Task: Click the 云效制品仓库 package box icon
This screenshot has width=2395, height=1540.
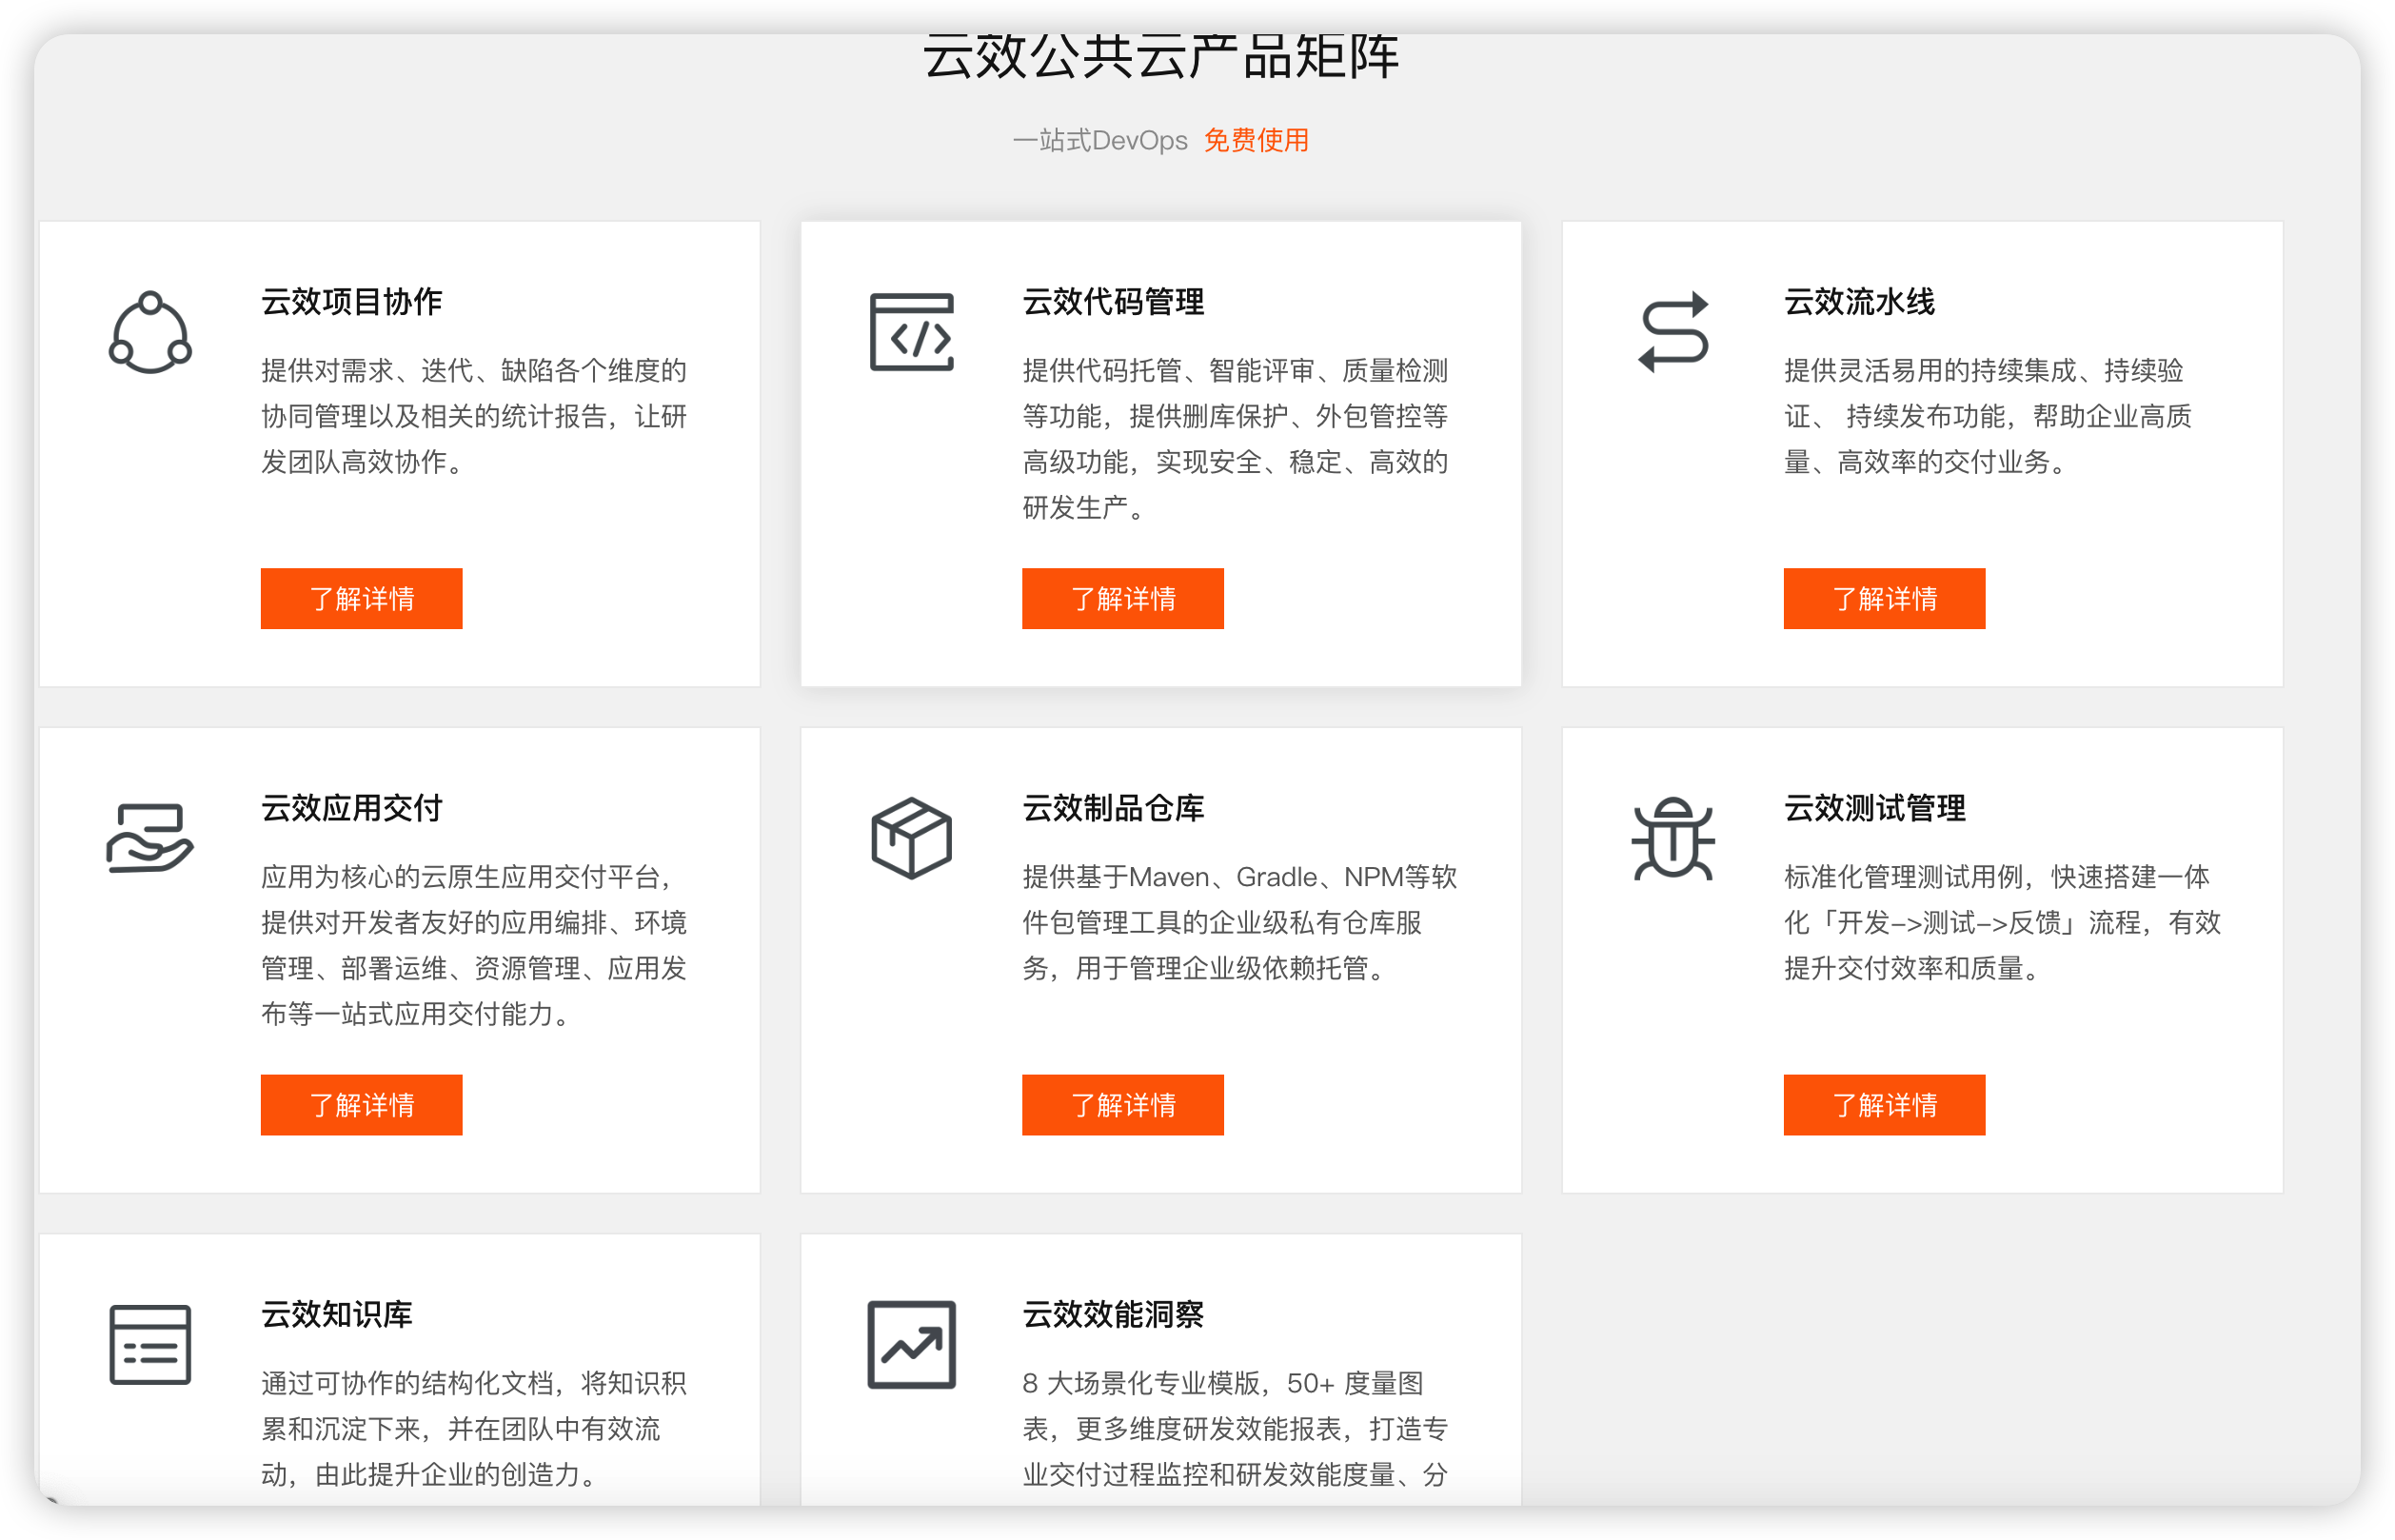Action: coord(911,838)
